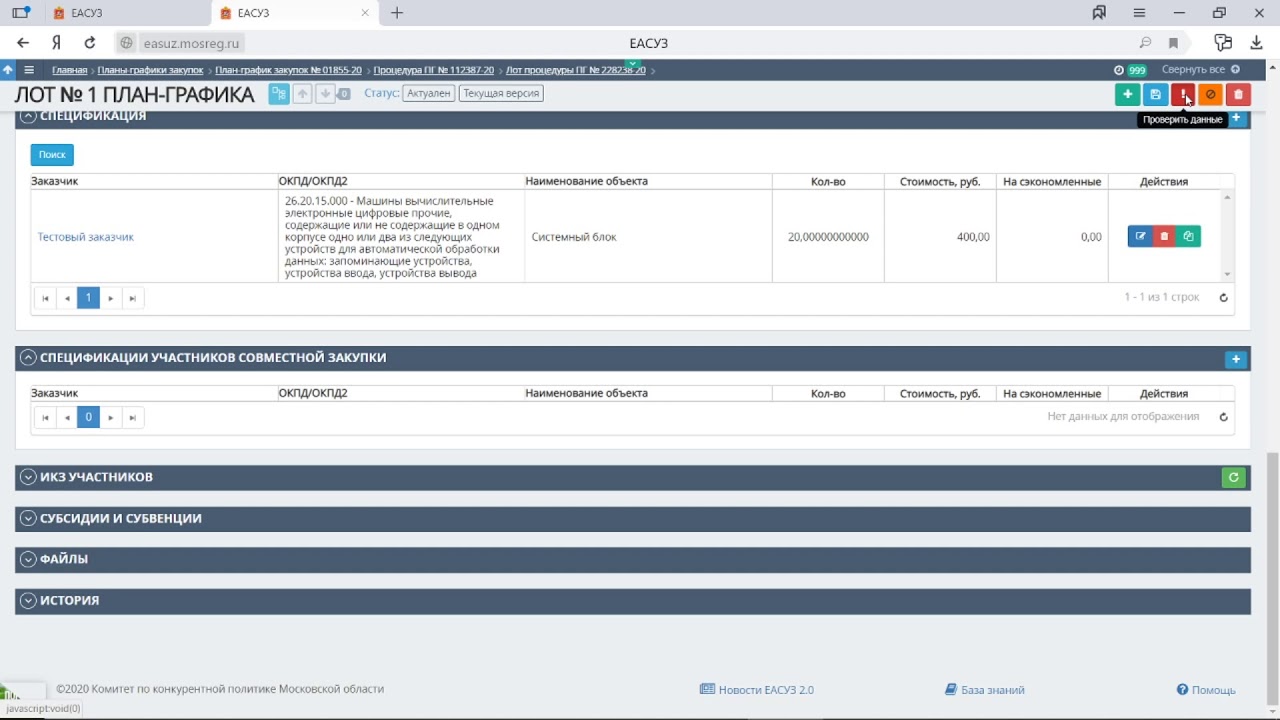Copy the "Системный блок" specification row
The width and height of the screenshot is (1280, 720).
(x=1188, y=237)
